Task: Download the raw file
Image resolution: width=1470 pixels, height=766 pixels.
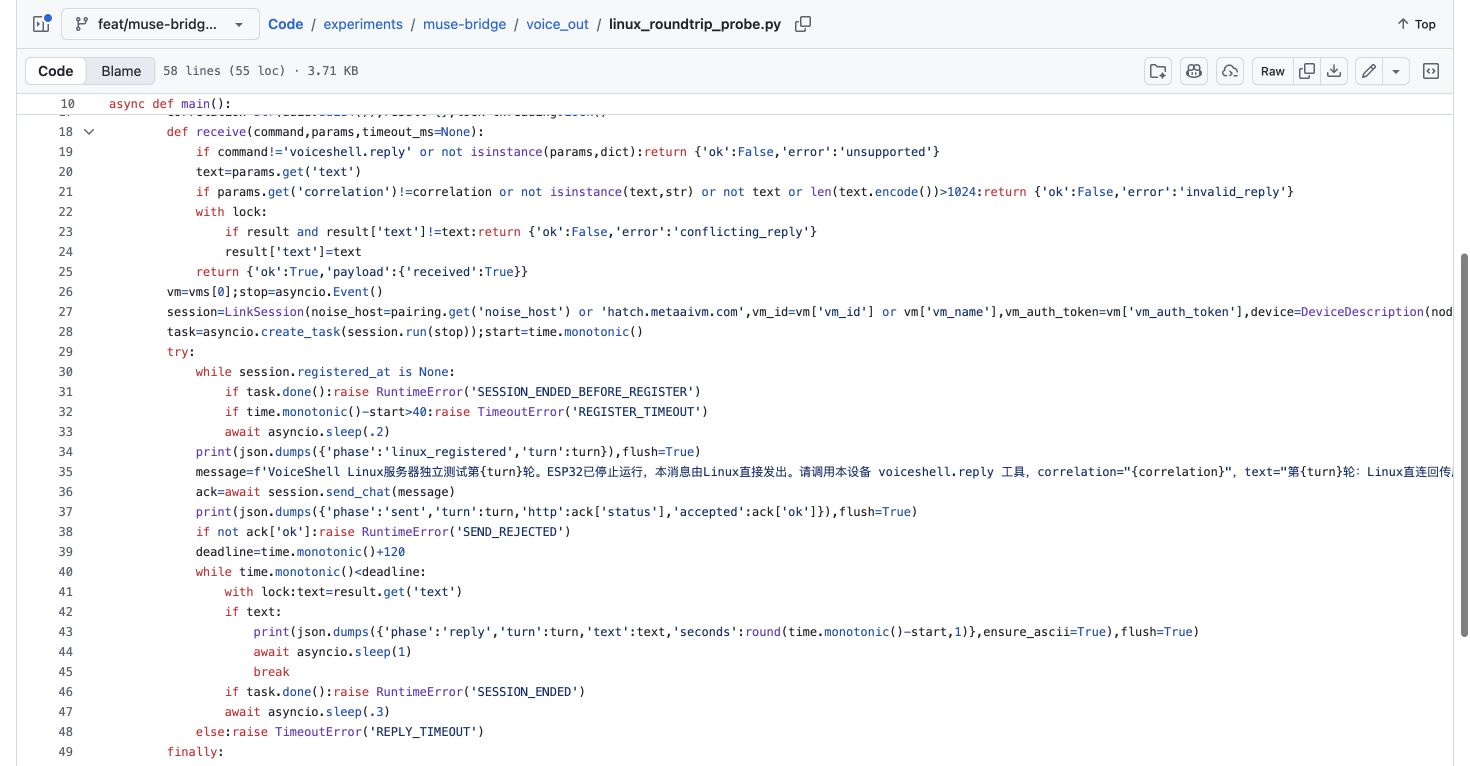Action: click(x=1333, y=71)
